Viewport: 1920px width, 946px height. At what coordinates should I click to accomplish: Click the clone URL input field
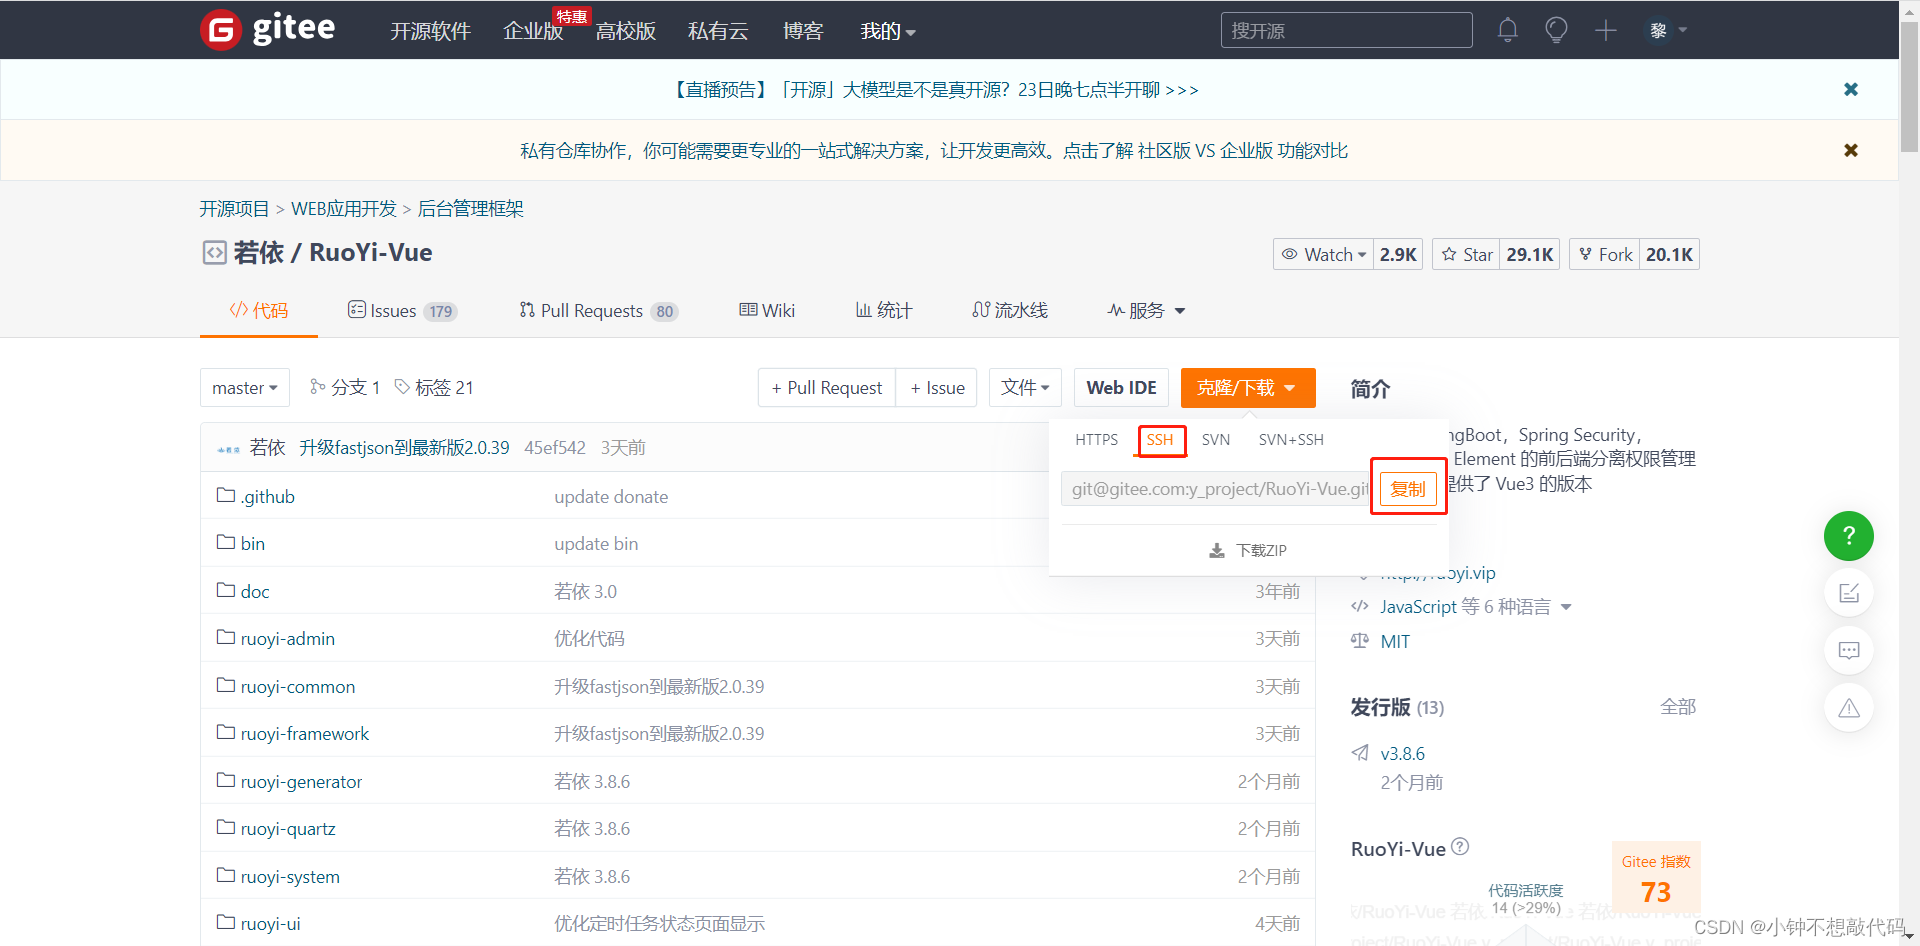1216,489
